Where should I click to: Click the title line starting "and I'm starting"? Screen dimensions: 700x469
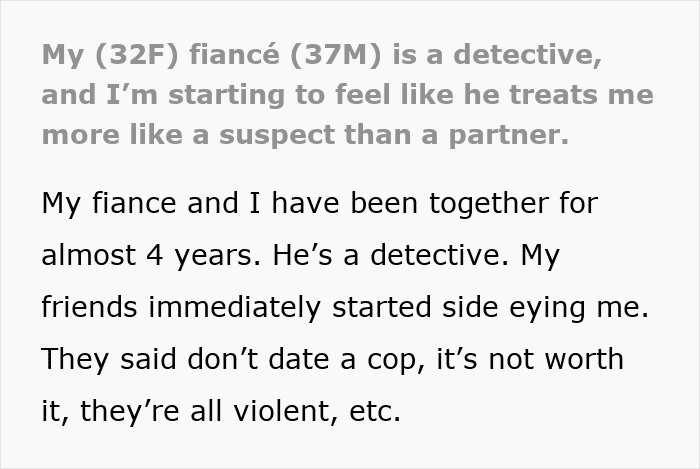click(347, 97)
